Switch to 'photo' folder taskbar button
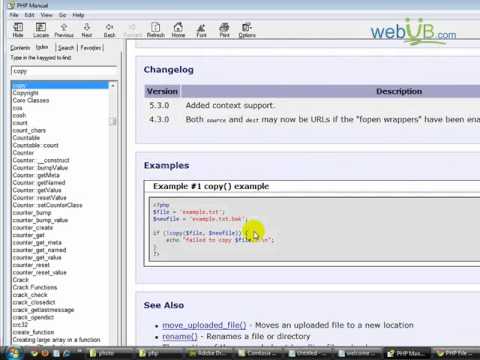480x360 pixels. (107, 353)
